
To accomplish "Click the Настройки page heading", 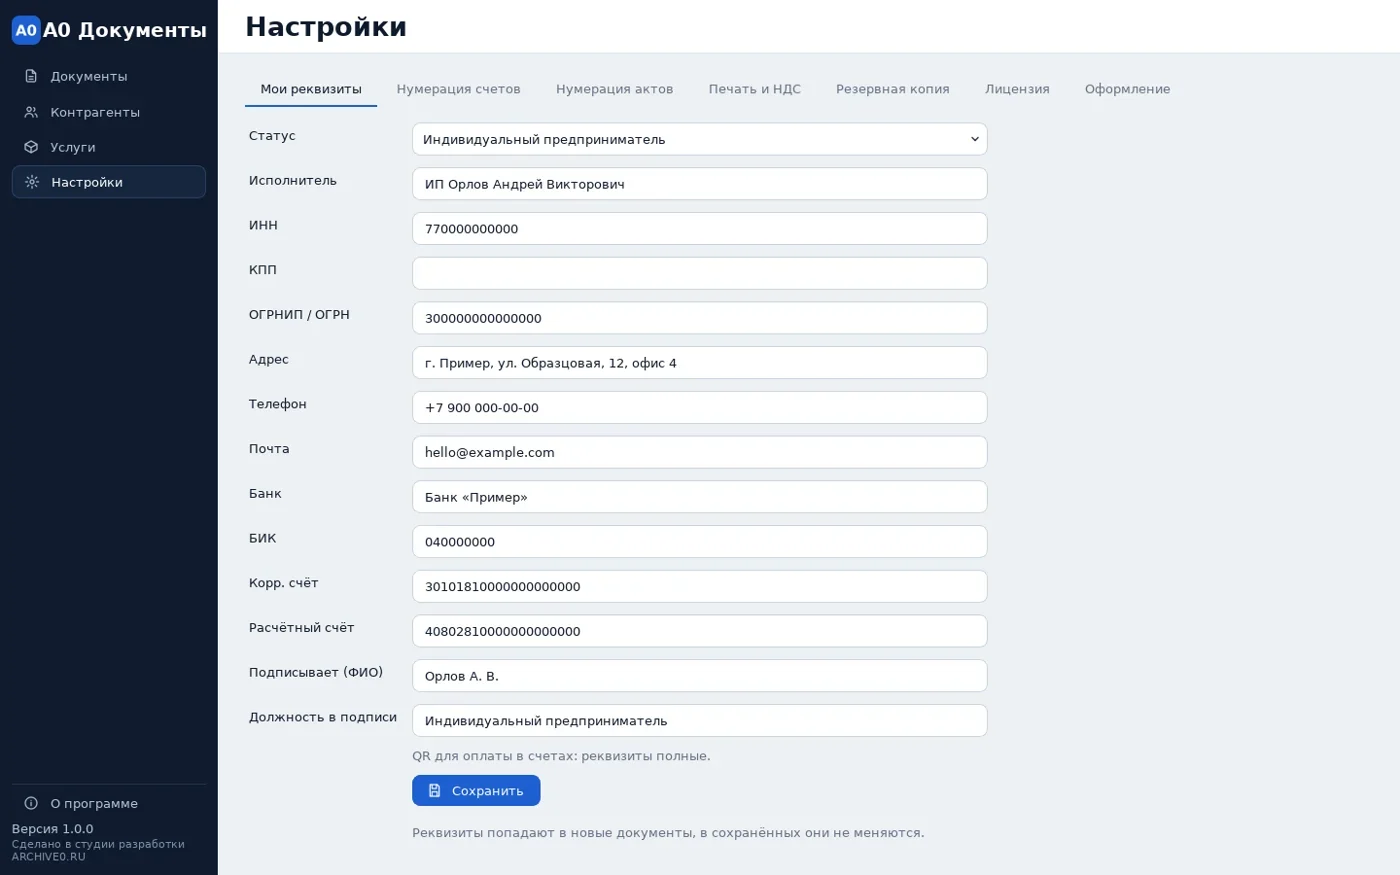I will tap(326, 27).
